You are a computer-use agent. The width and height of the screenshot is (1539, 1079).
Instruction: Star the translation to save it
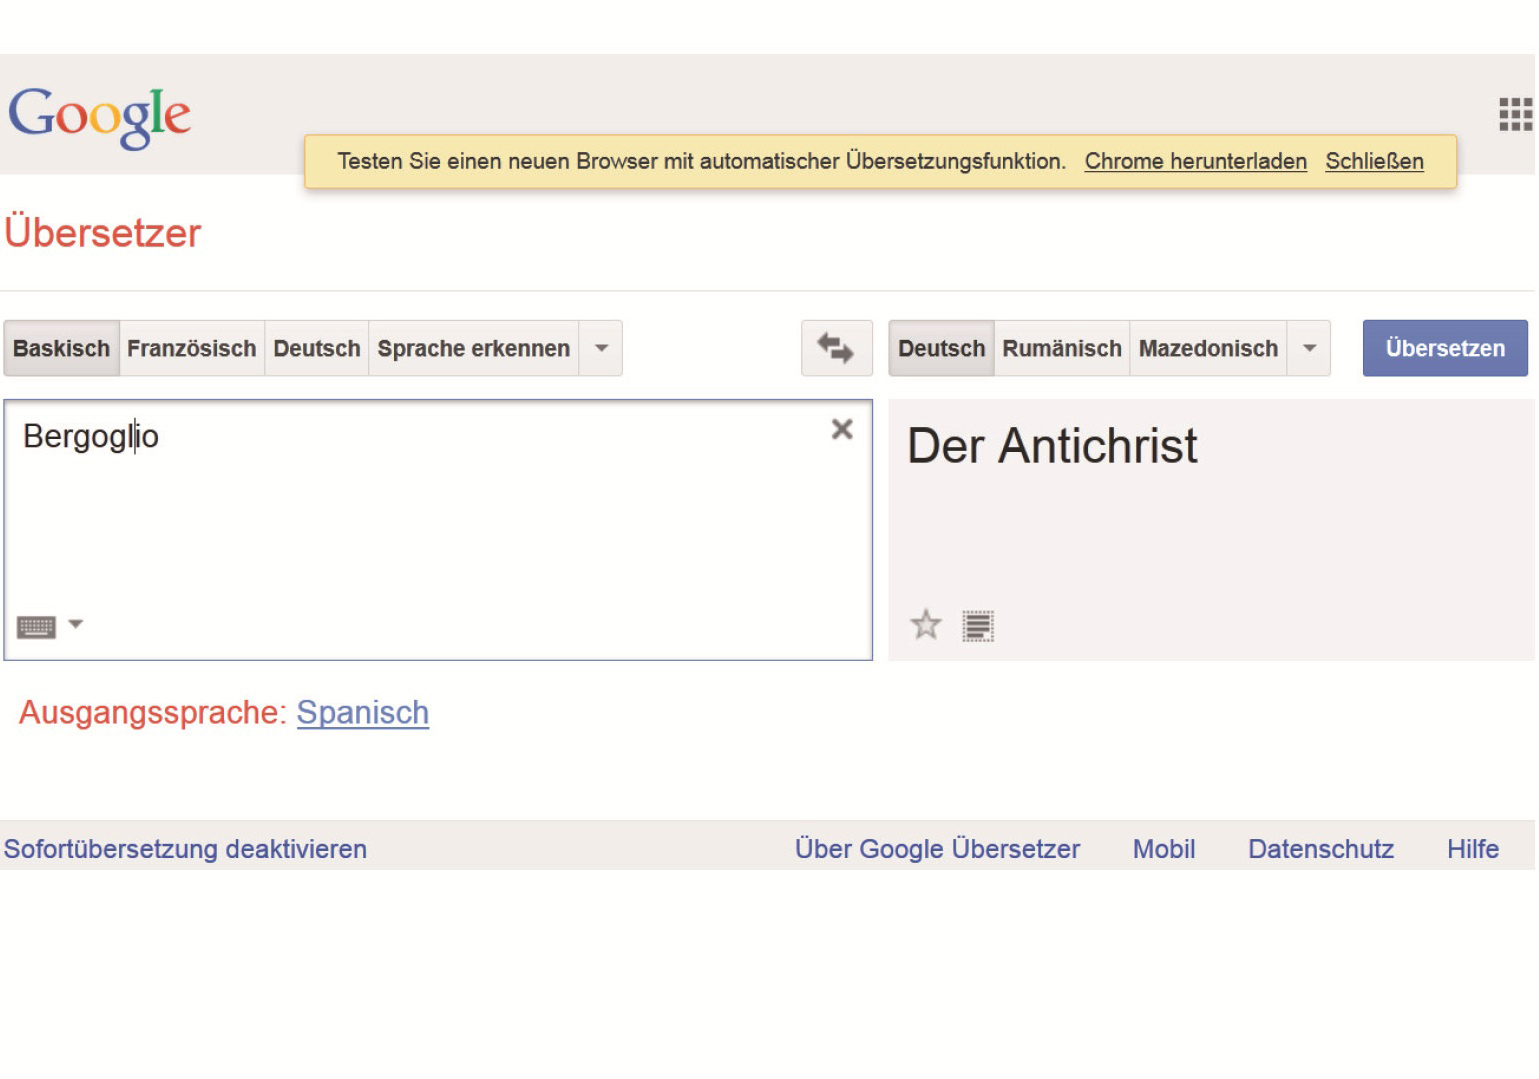coord(925,625)
